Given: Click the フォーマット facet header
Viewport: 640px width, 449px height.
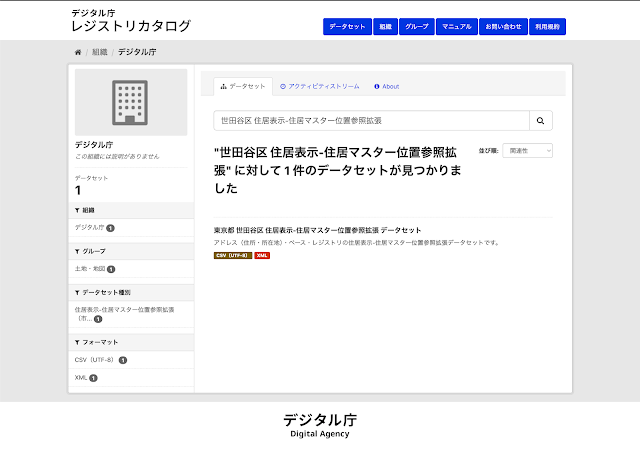Looking at the screenshot, I should pyautogui.click(x=131, y=342).
